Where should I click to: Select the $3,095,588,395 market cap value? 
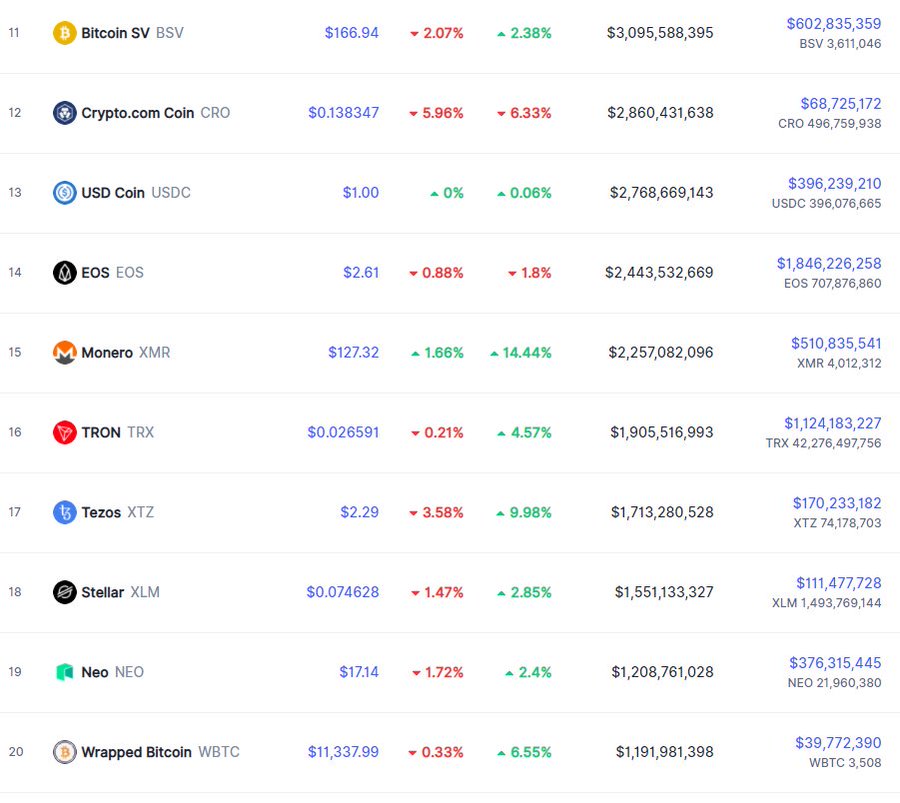pos(660,33)
